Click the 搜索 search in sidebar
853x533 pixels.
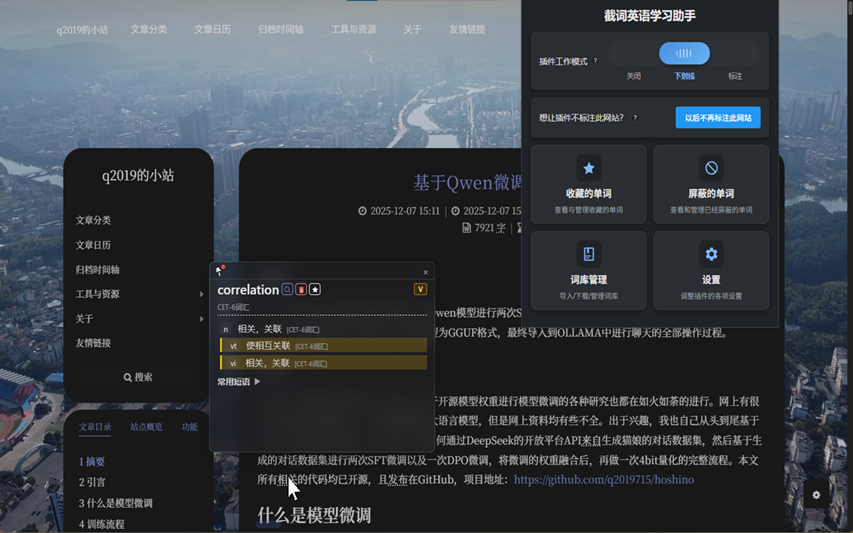[x=138, y=377]
